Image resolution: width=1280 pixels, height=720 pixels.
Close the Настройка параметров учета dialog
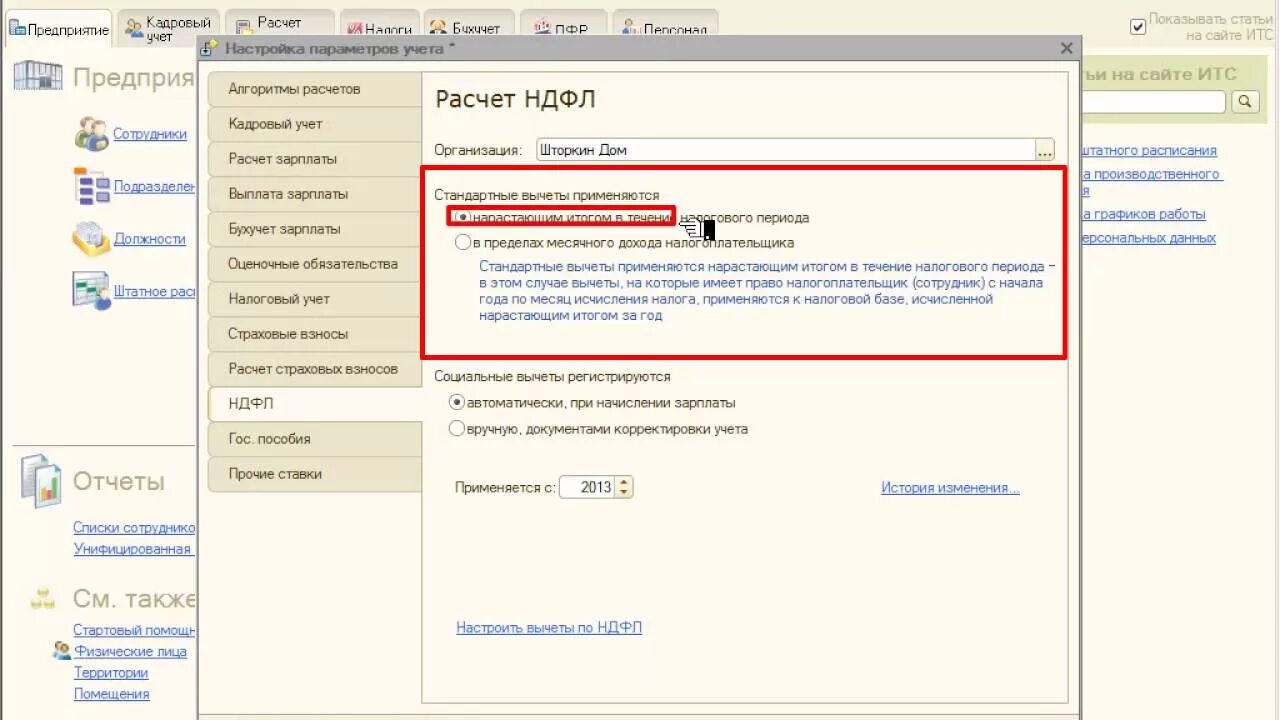coord(1066,48)
